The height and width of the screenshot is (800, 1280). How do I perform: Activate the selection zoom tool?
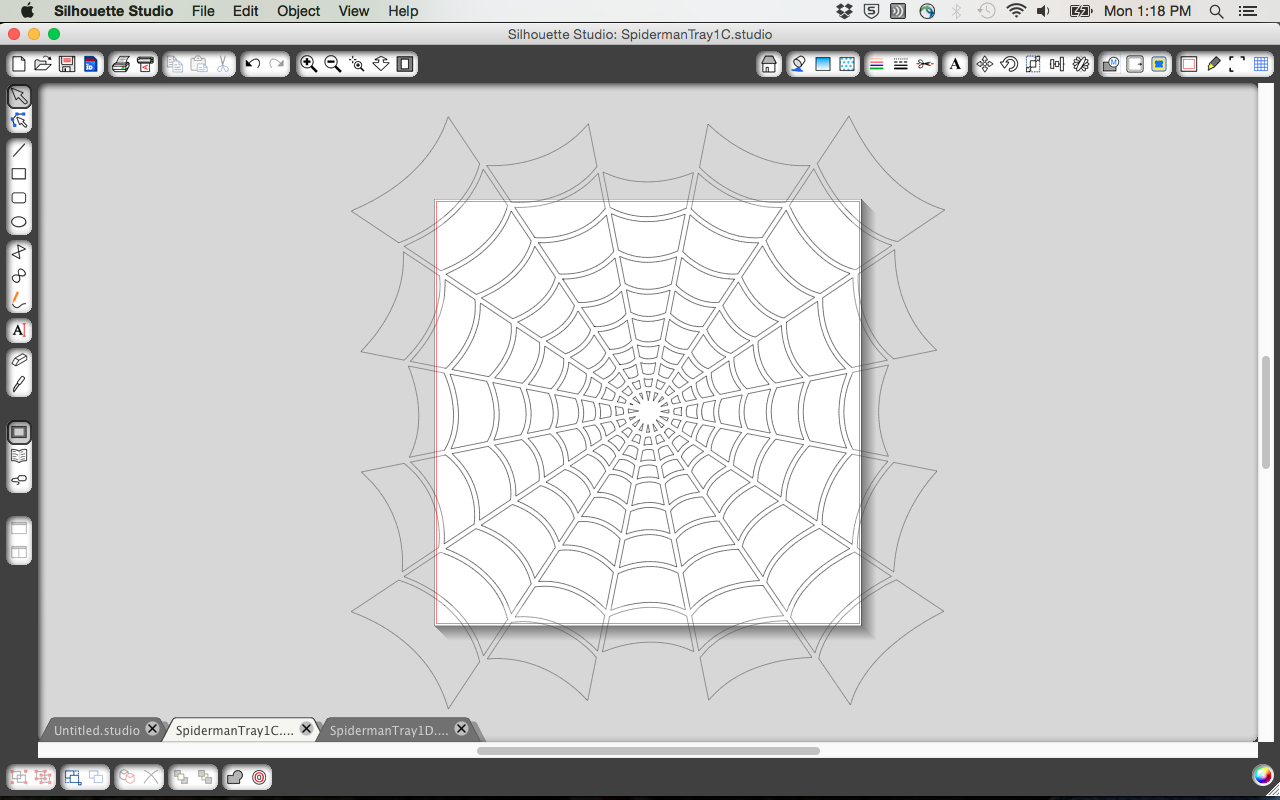click(357, 64)
